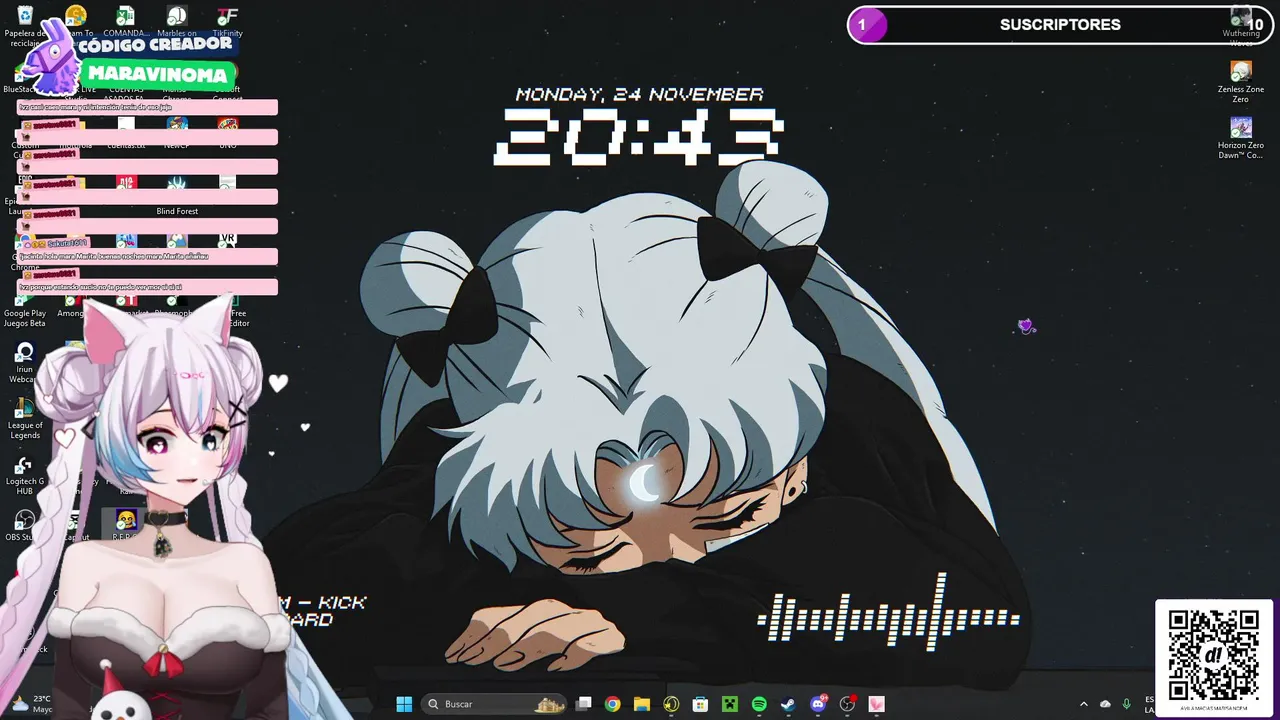
Task: Open the Windows Start menu
Action: (404, 704)
